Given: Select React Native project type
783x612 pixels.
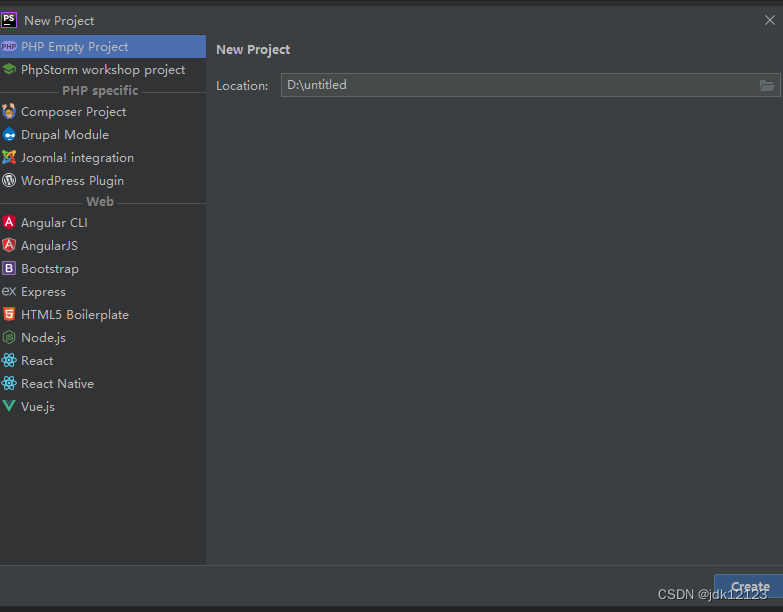Looking at the screenshot, I should pos(103,383).
